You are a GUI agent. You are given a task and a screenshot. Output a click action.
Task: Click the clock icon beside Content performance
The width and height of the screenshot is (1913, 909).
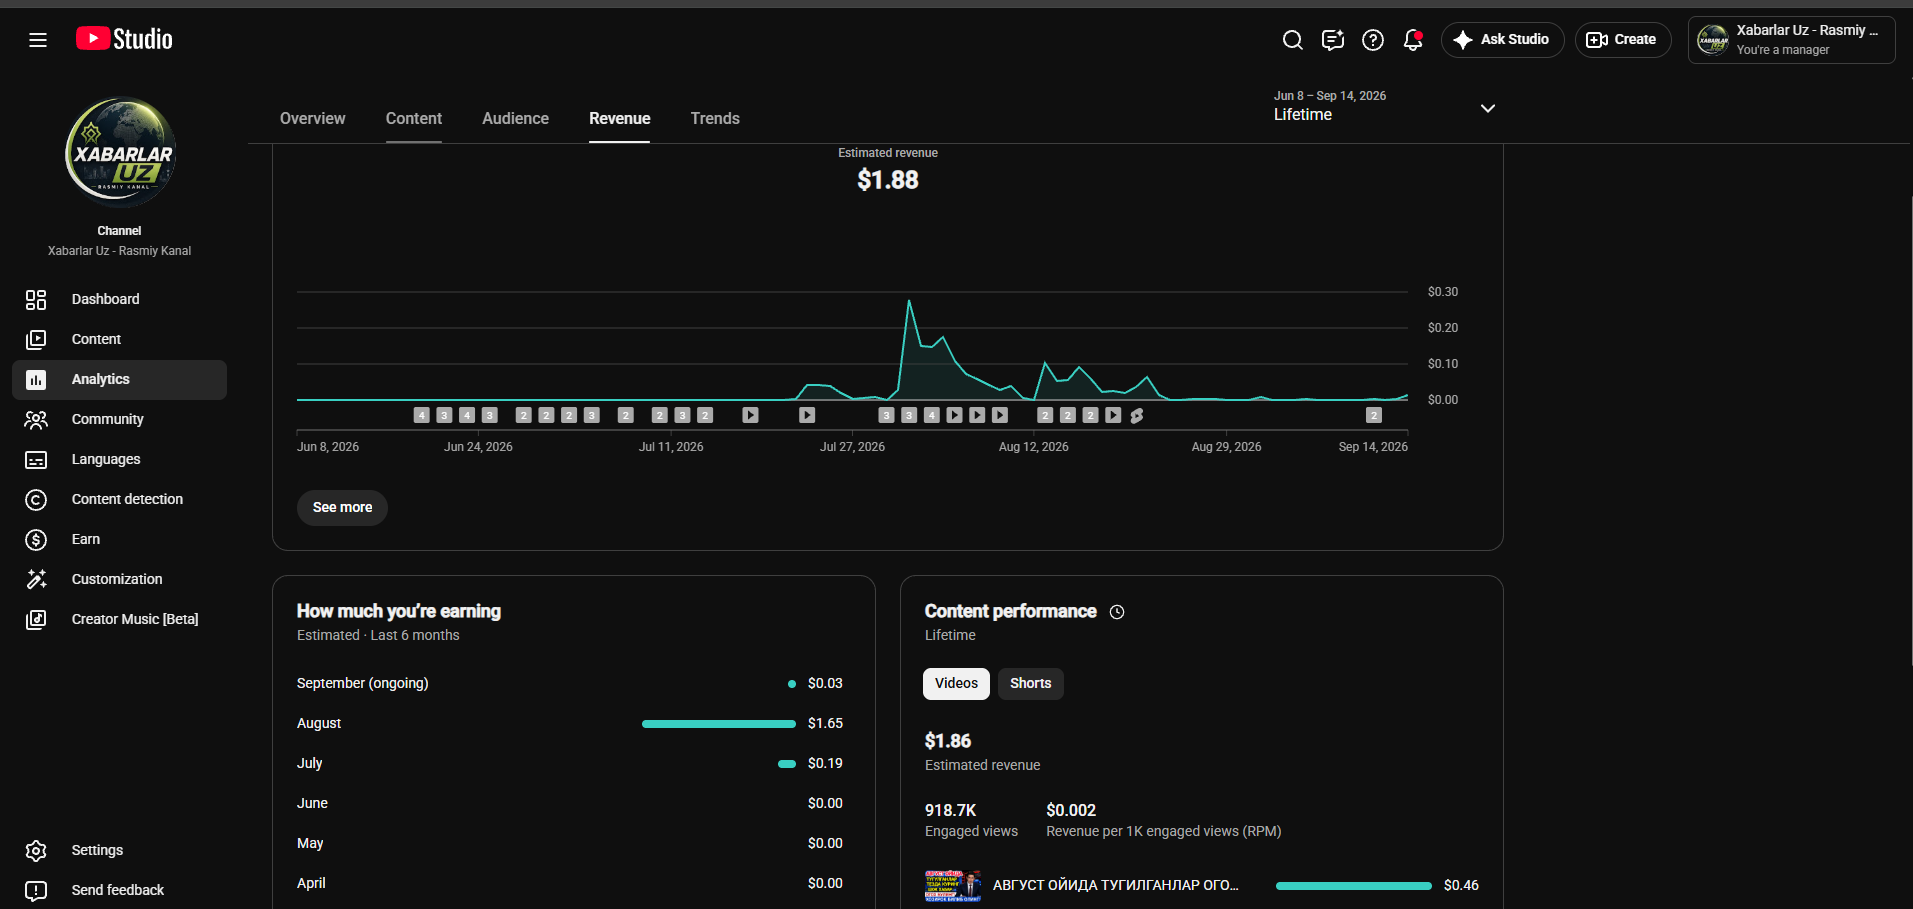pyautogui.click(x=1117, y=612)
